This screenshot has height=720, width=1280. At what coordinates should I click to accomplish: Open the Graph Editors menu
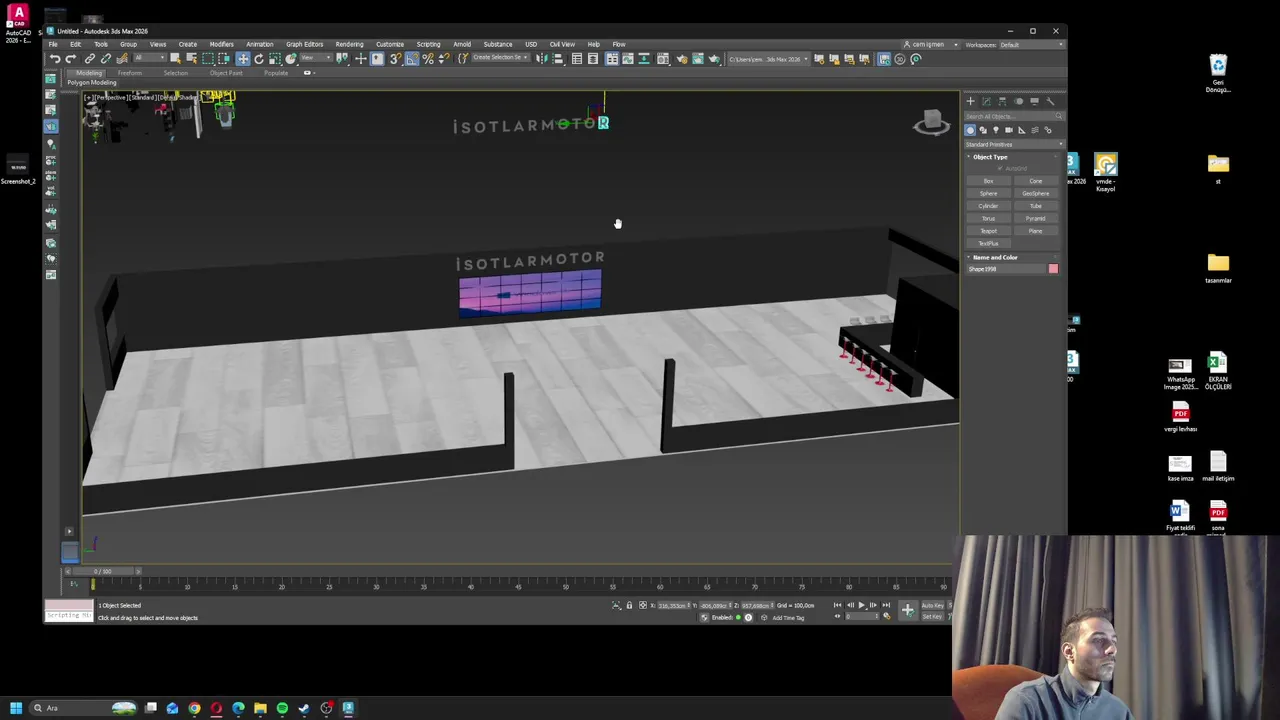[x=304, y=44]
